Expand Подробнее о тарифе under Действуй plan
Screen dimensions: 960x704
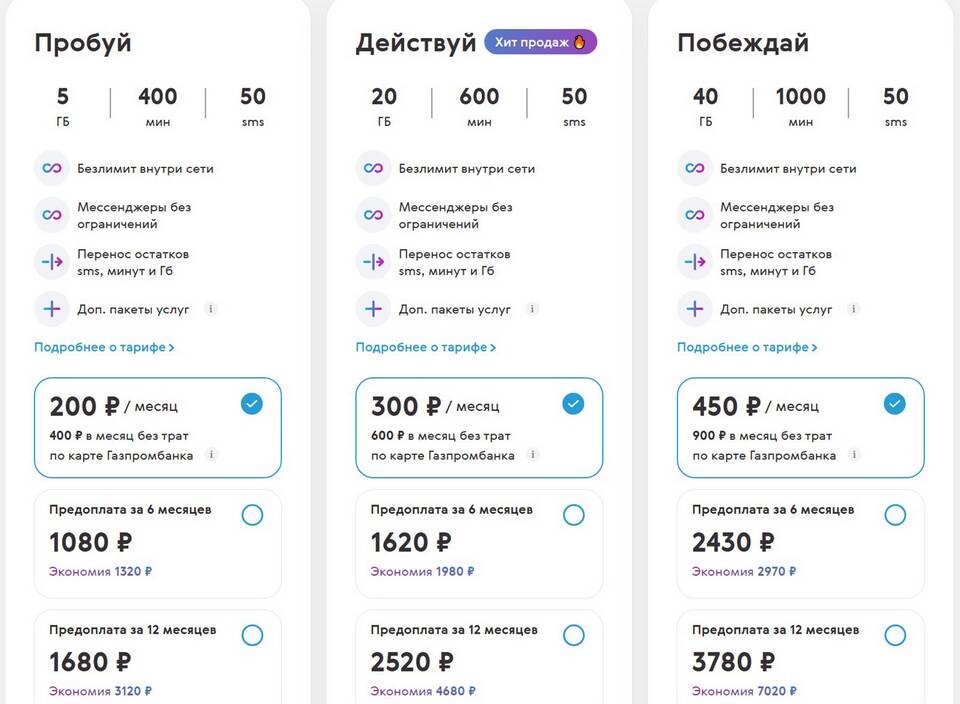pyautogui.click(x=426, y=347)
